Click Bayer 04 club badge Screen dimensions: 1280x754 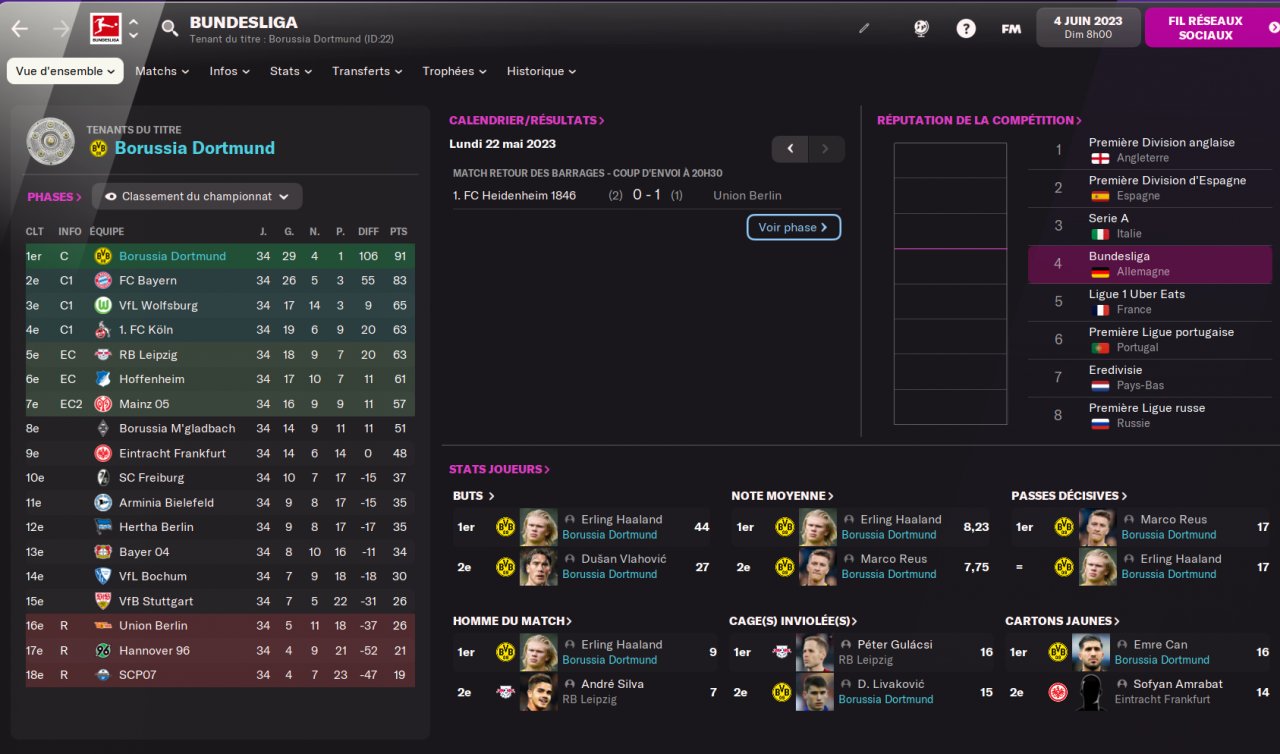pos(102,552)
